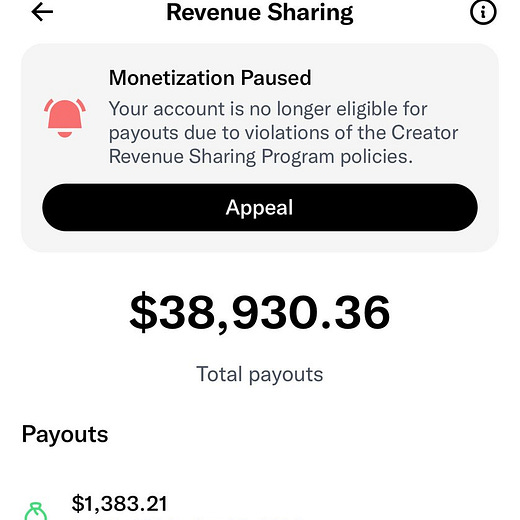This screenshot has width=520, height=520.
Task: Select the Payouts section heading
Action: (65, 435)
